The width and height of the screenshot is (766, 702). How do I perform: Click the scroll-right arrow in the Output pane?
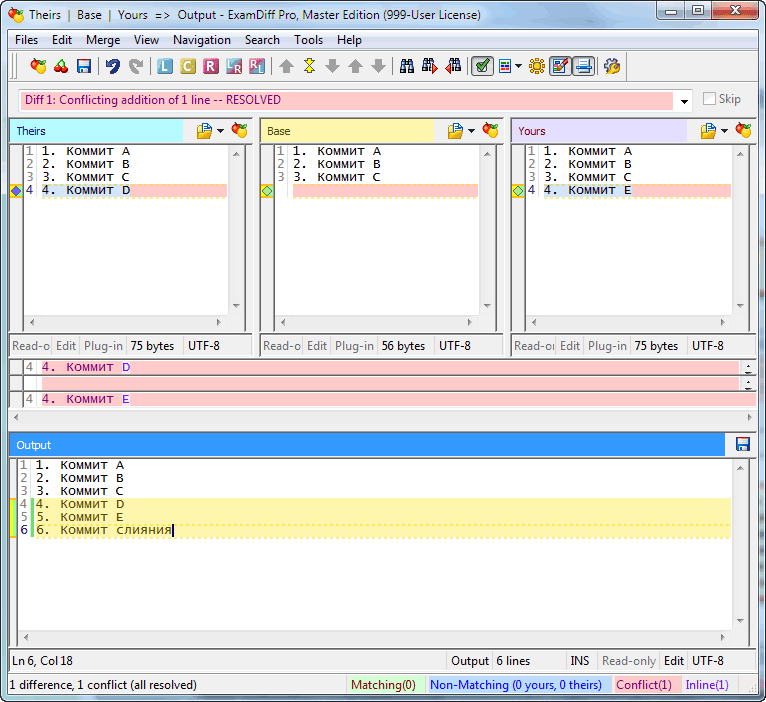[723, 637]
